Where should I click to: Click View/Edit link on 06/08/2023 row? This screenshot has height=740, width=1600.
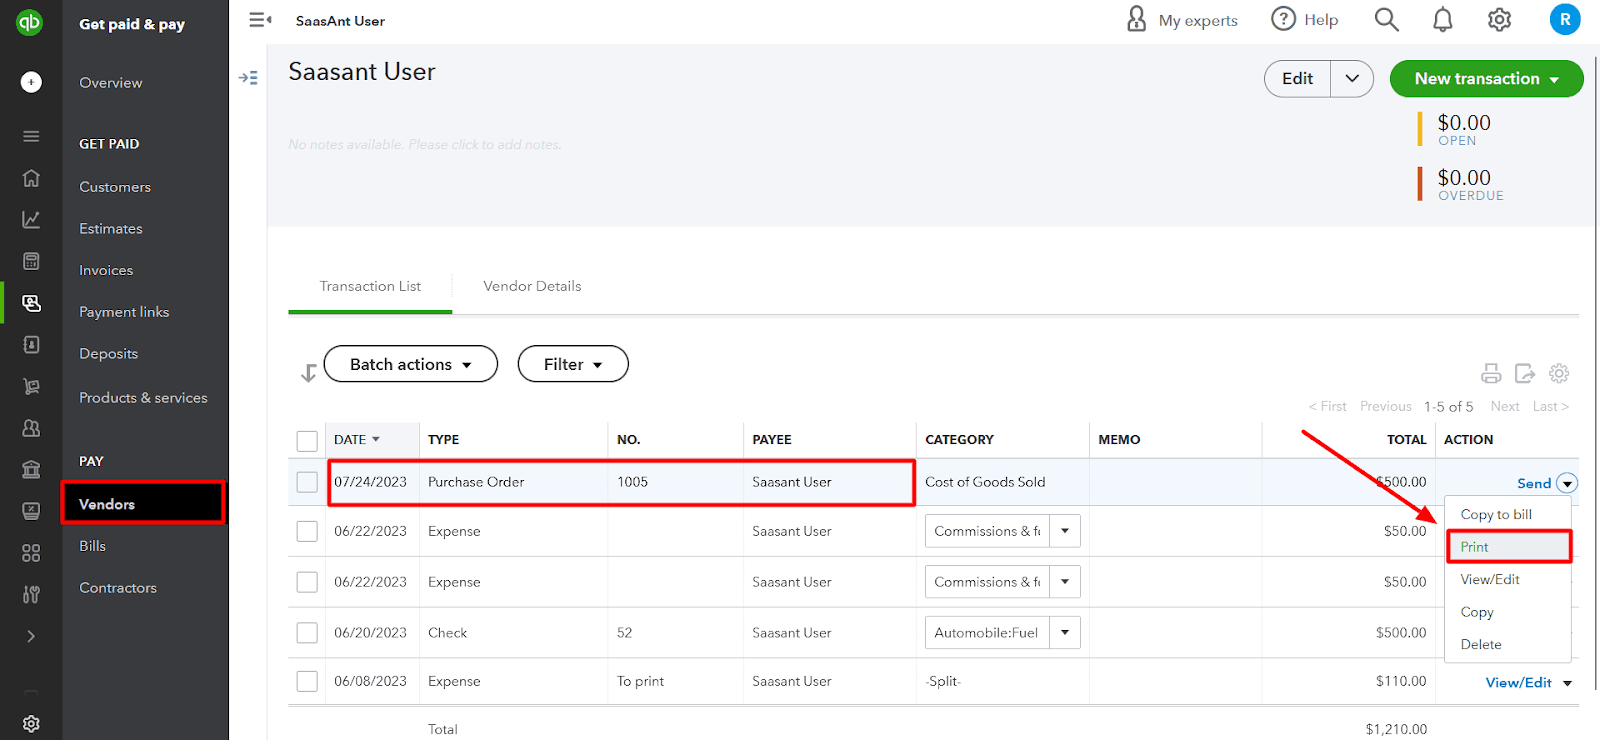click(1518, 682)
